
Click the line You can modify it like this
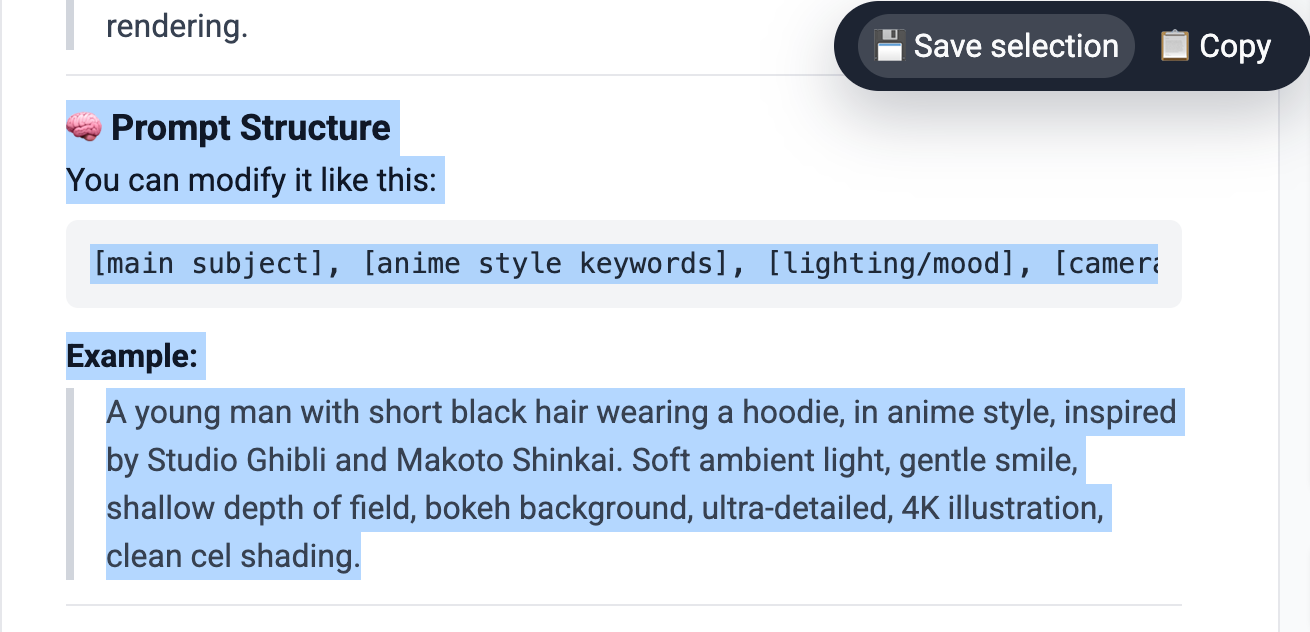pos(253,181)
